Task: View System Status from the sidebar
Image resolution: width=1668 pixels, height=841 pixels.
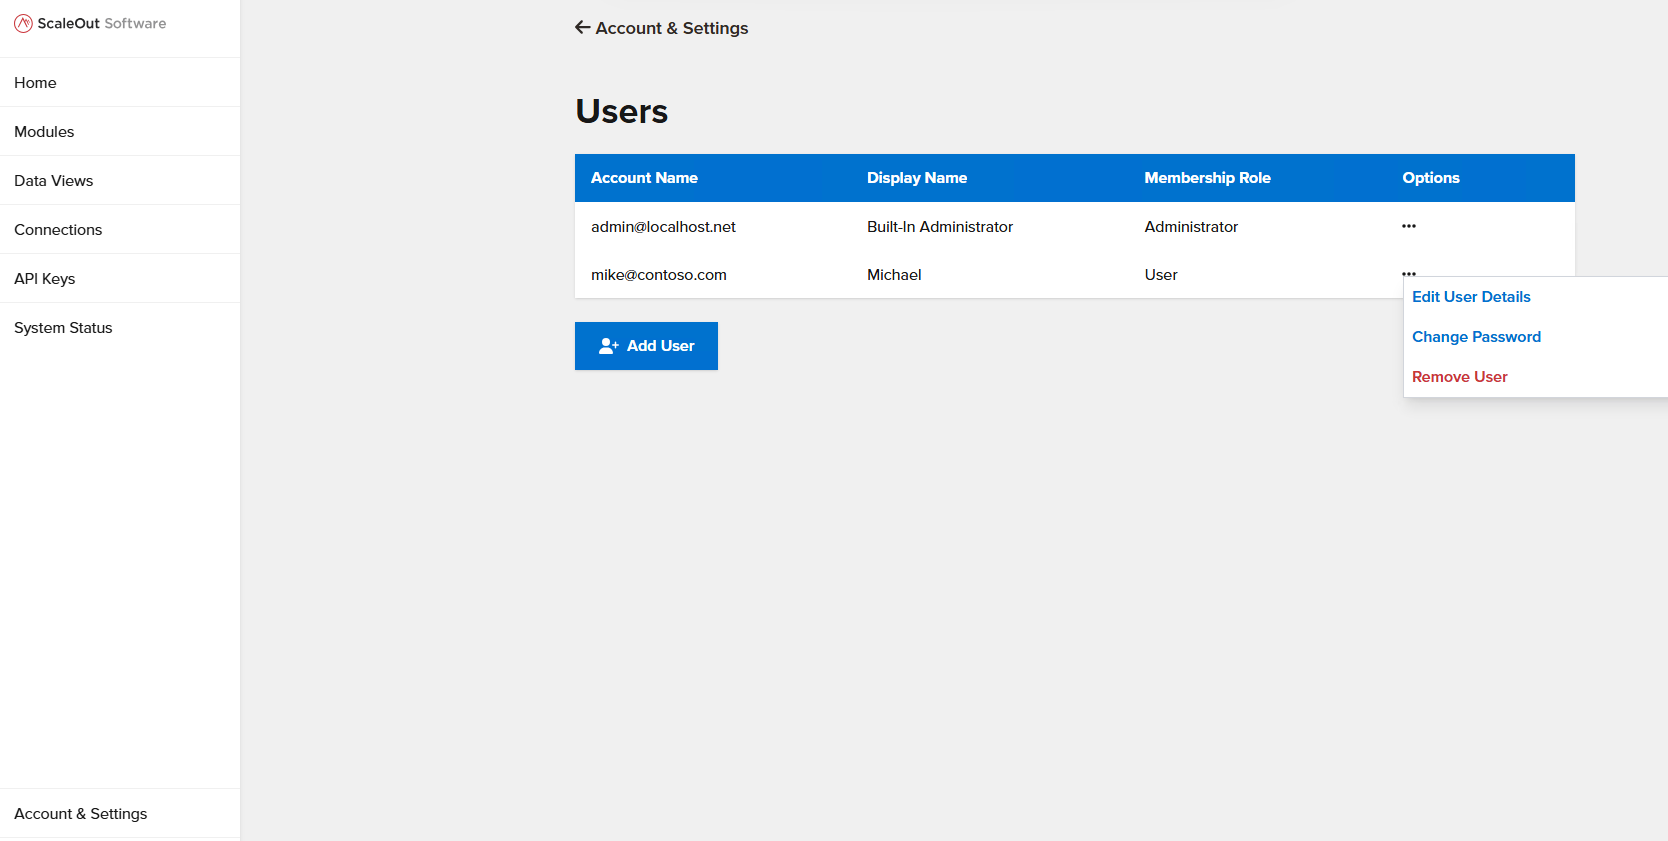Action: [x=63, y=328]
